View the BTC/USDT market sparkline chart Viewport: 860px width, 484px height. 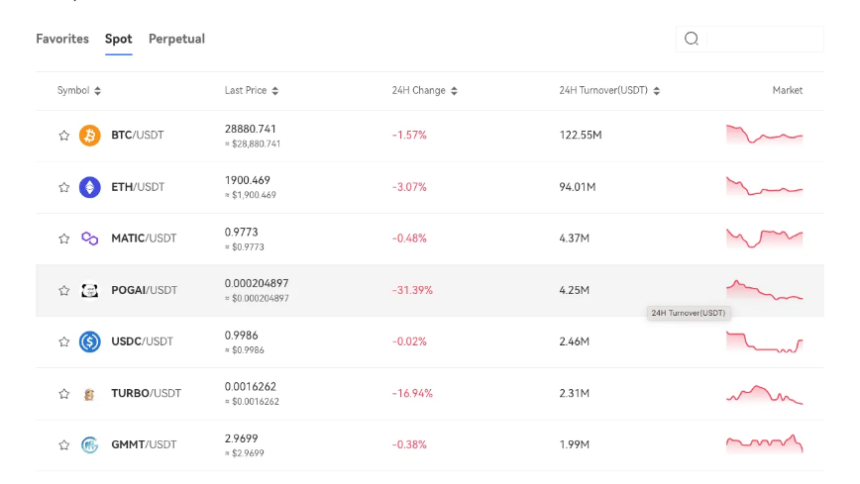[764, 135]
